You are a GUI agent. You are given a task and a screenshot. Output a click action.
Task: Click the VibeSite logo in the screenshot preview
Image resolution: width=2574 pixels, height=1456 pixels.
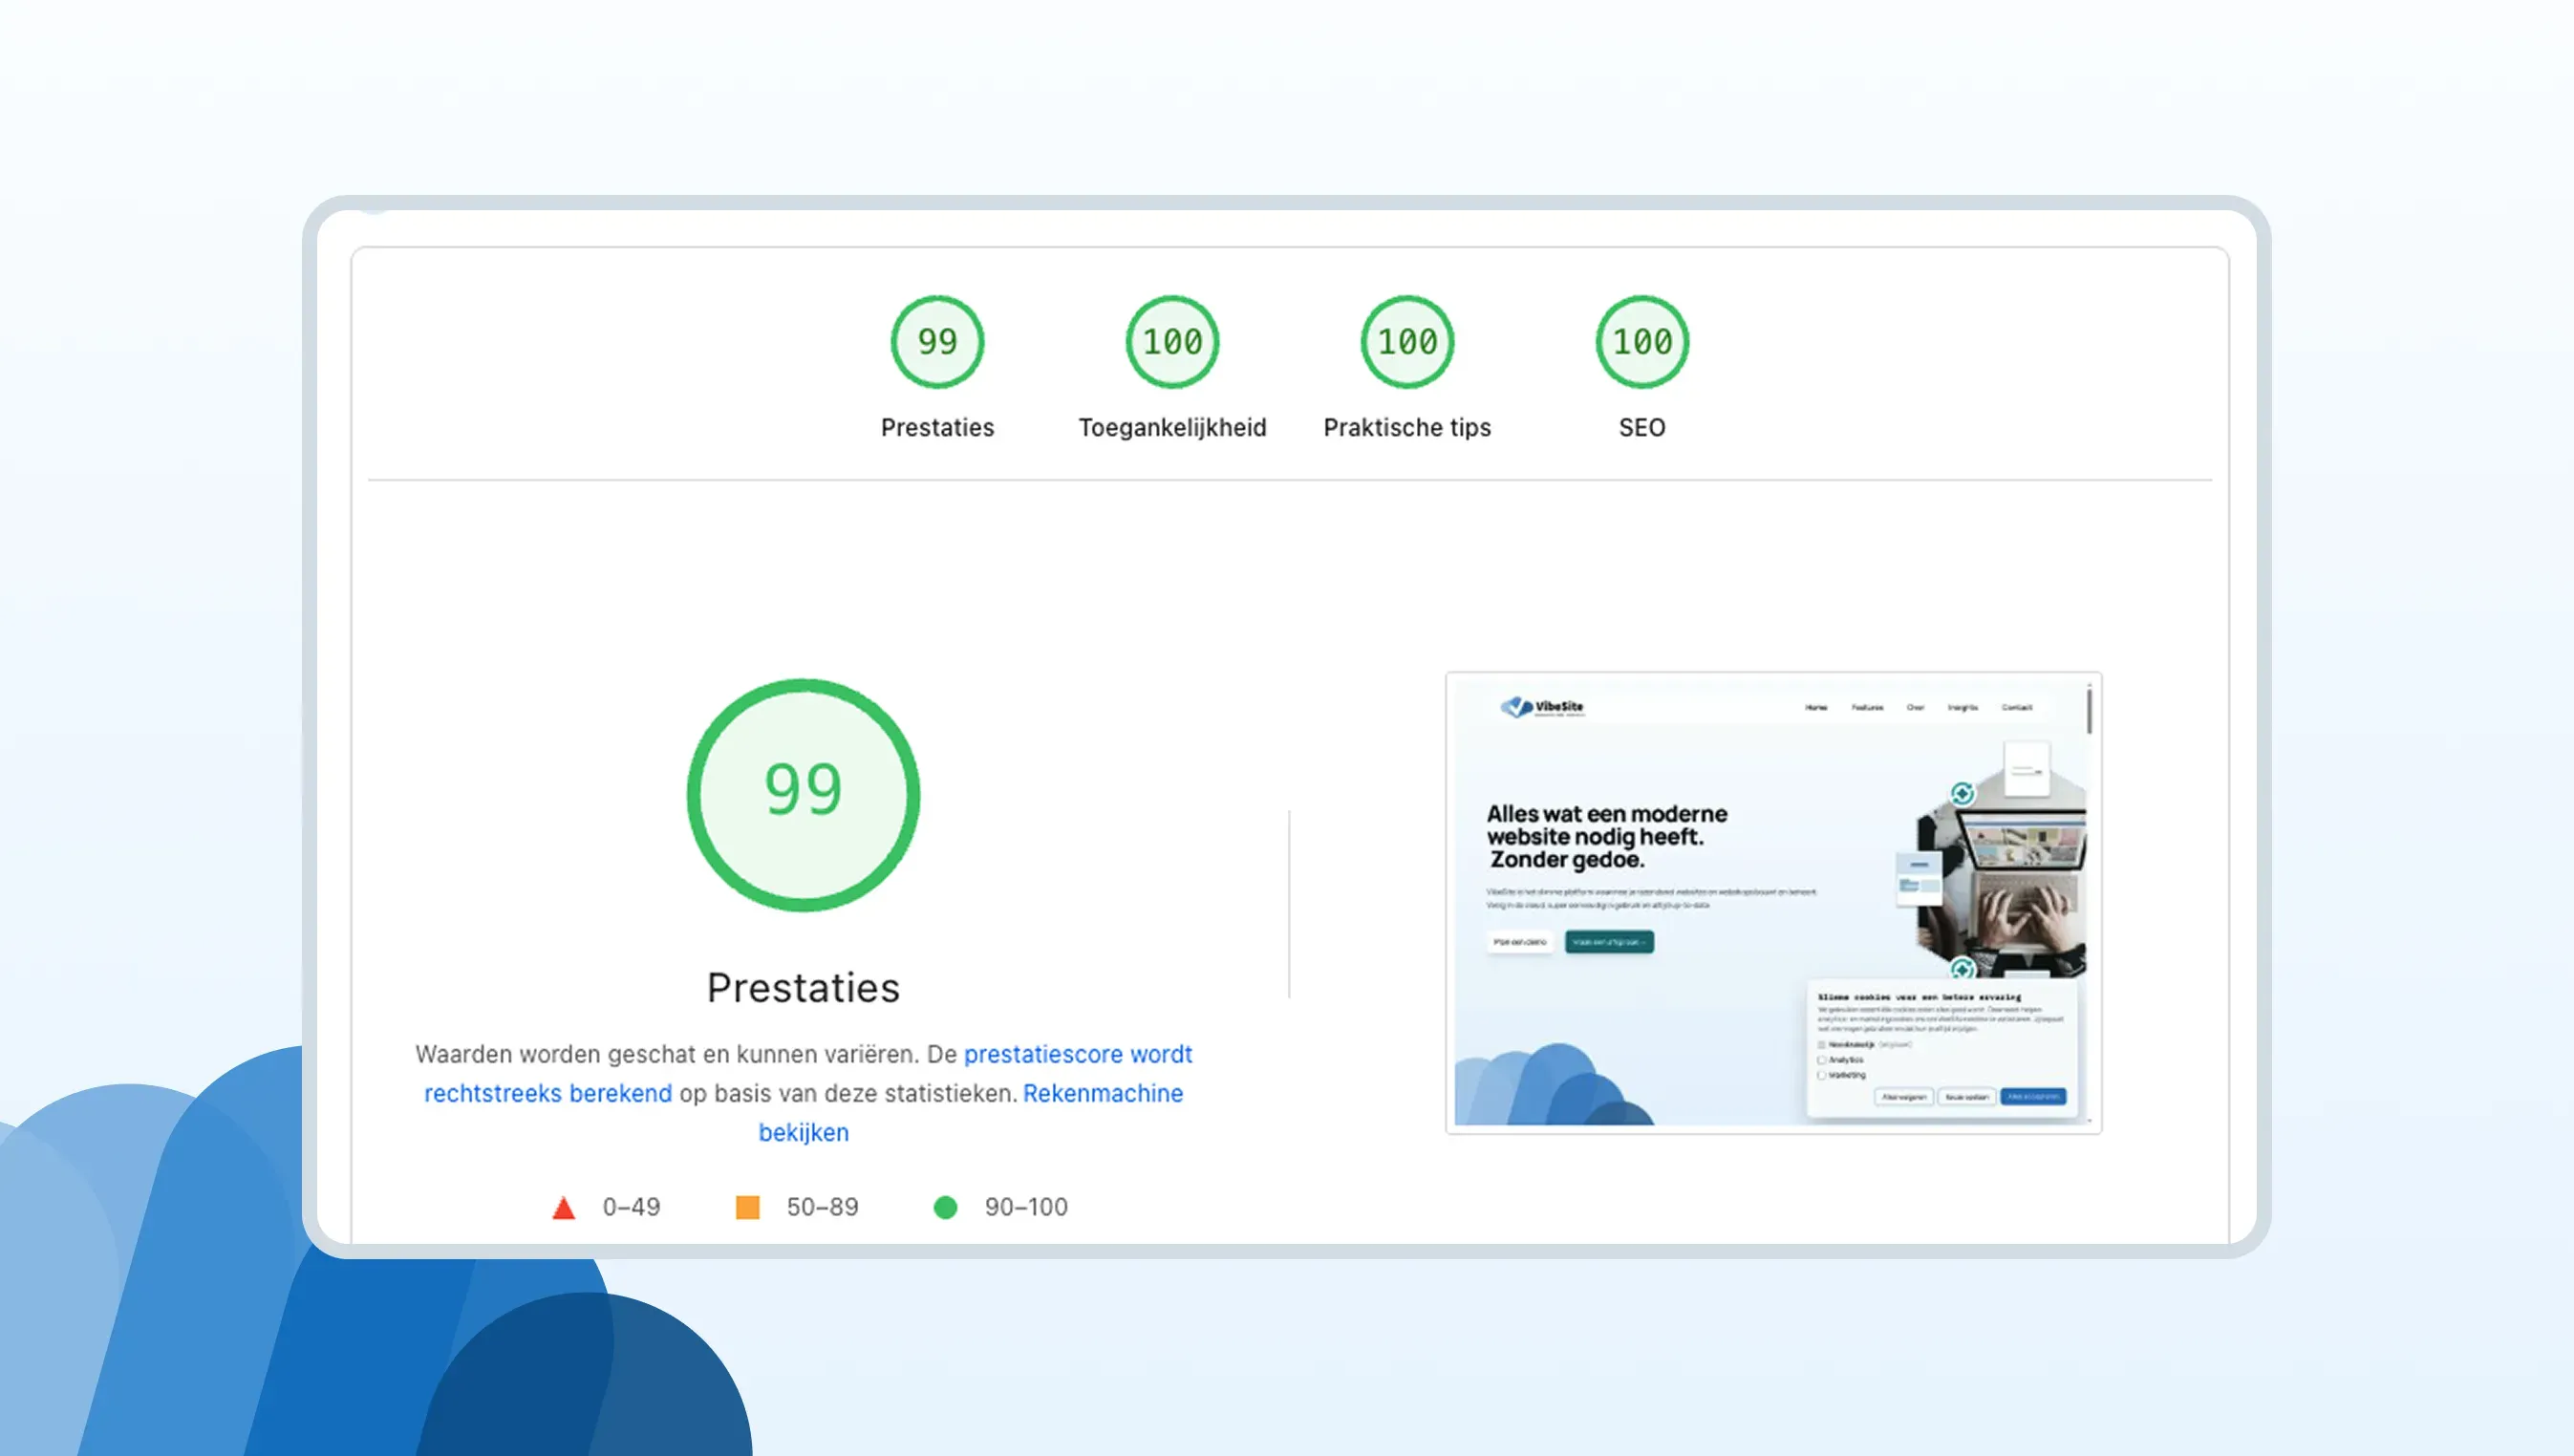tap(1542, 707)
